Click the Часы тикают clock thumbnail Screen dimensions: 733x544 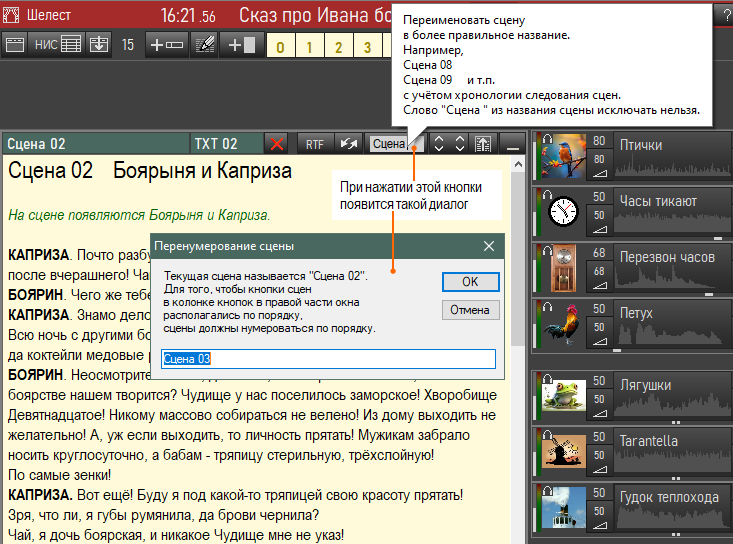coord(564,212)
